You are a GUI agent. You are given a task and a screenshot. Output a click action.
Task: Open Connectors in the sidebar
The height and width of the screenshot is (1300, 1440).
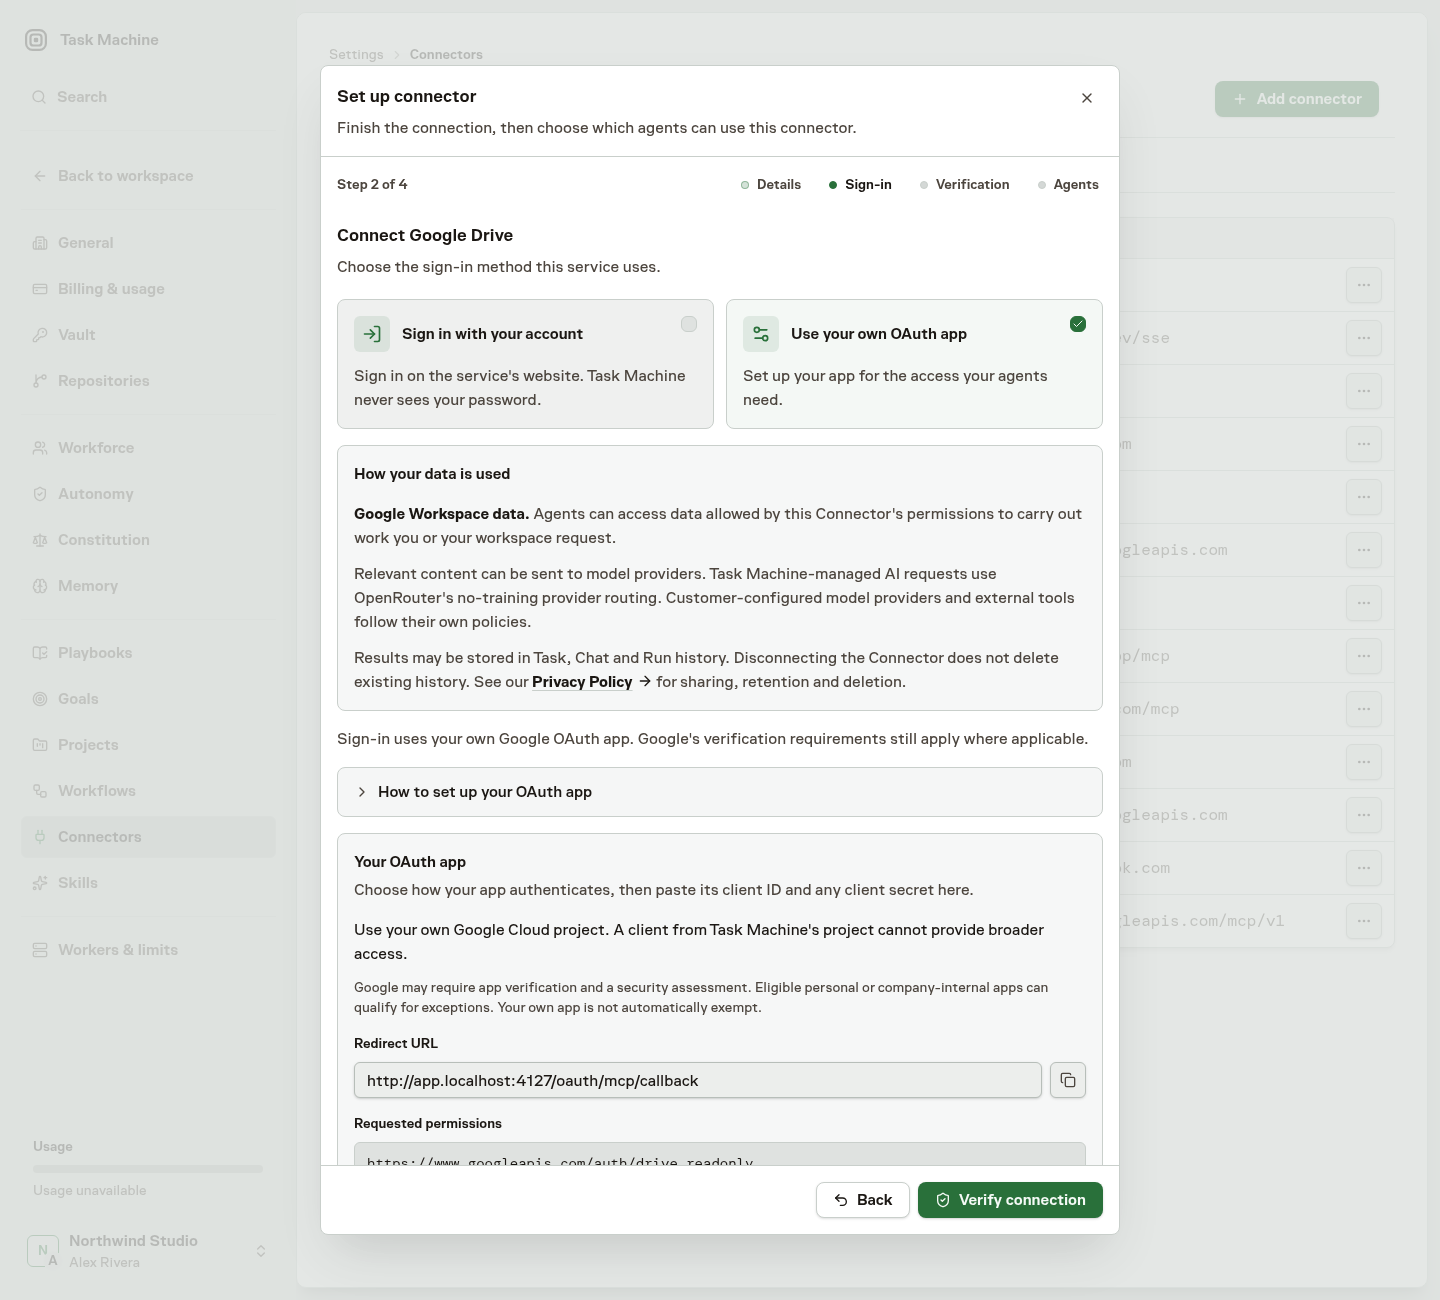click(148, 837)
